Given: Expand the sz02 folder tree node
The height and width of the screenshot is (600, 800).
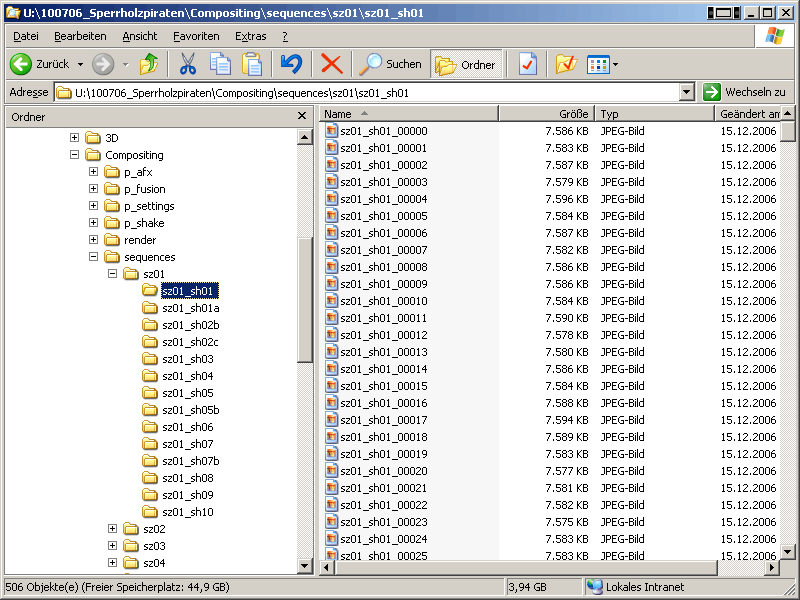Looking at the screenshot, I should coord(112,529).
